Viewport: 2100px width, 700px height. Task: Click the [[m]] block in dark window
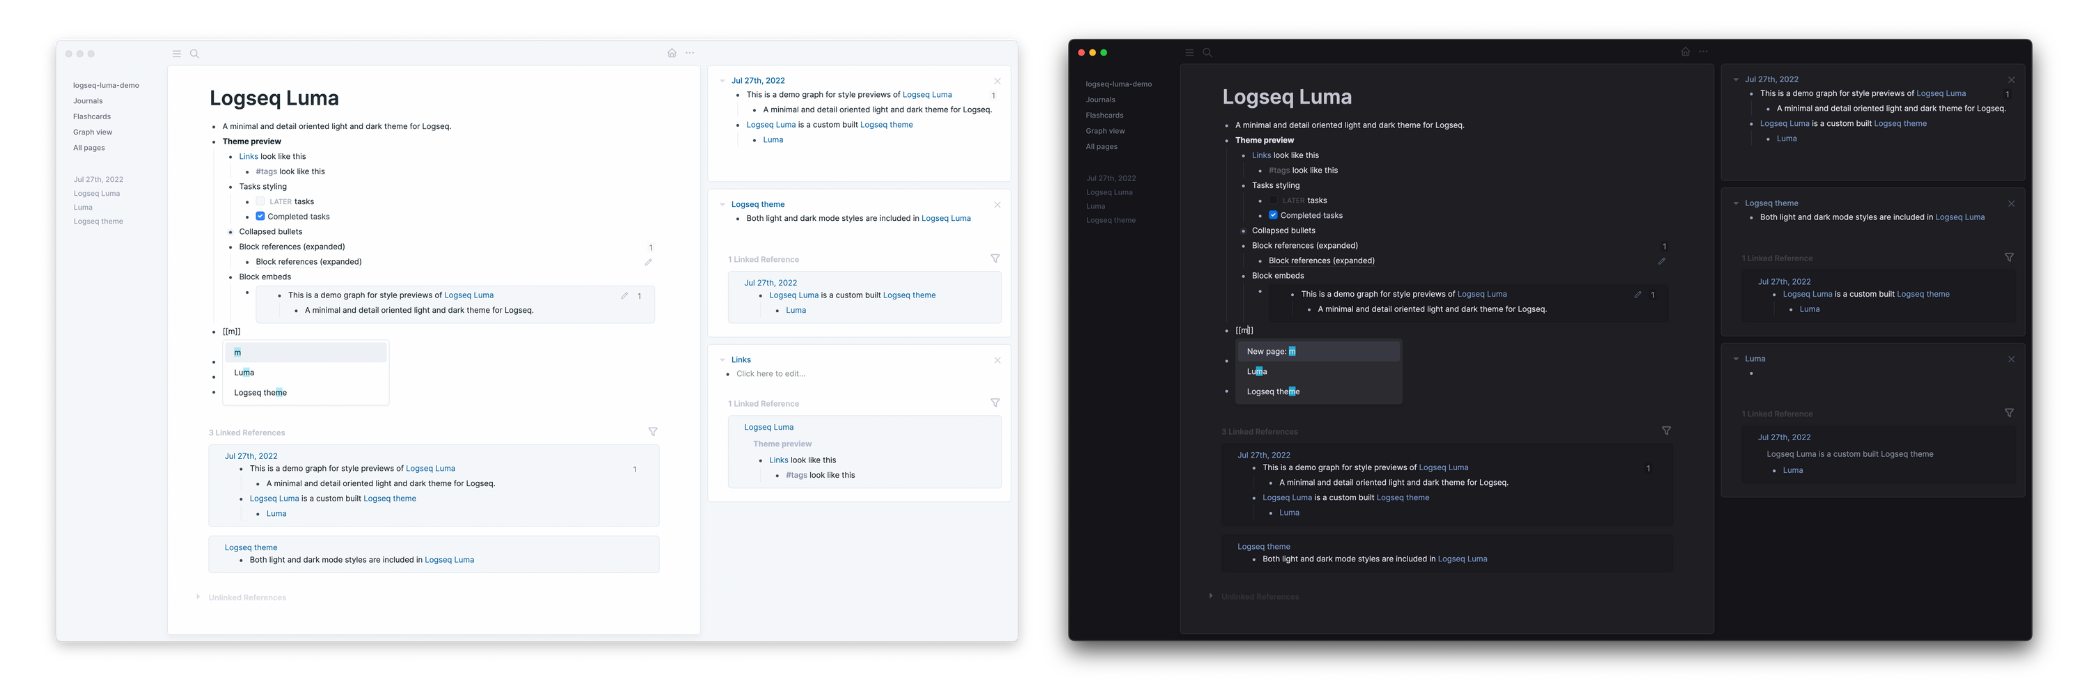[1245, 331]
